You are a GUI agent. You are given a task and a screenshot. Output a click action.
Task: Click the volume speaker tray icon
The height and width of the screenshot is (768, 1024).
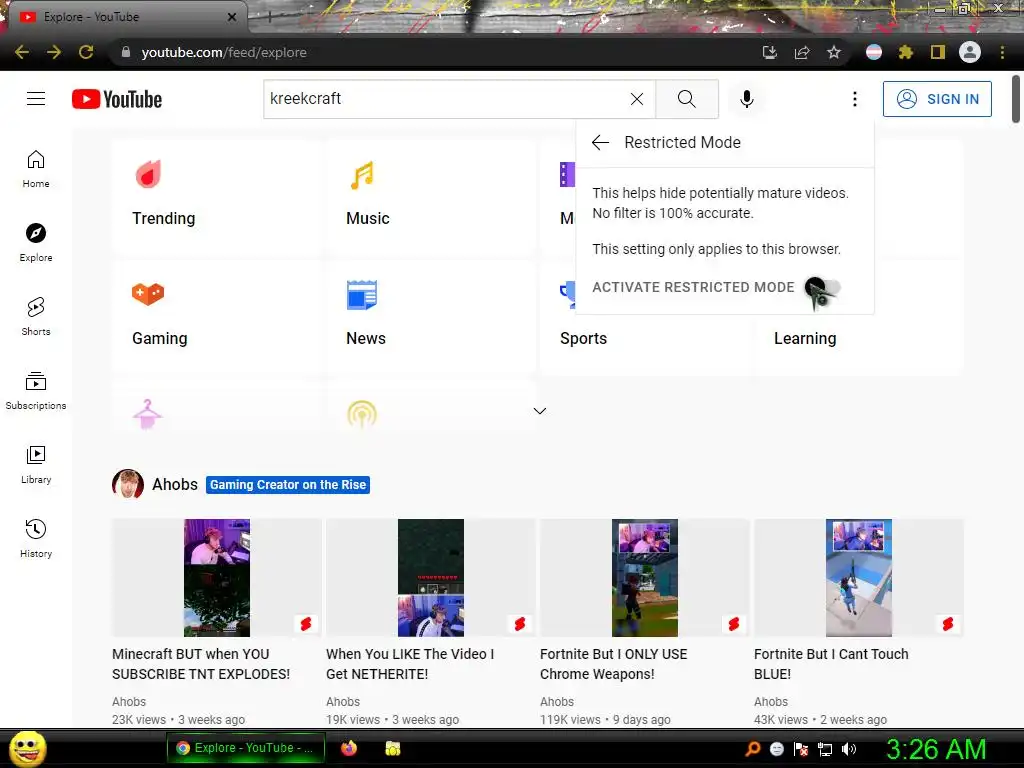[849, 749]
